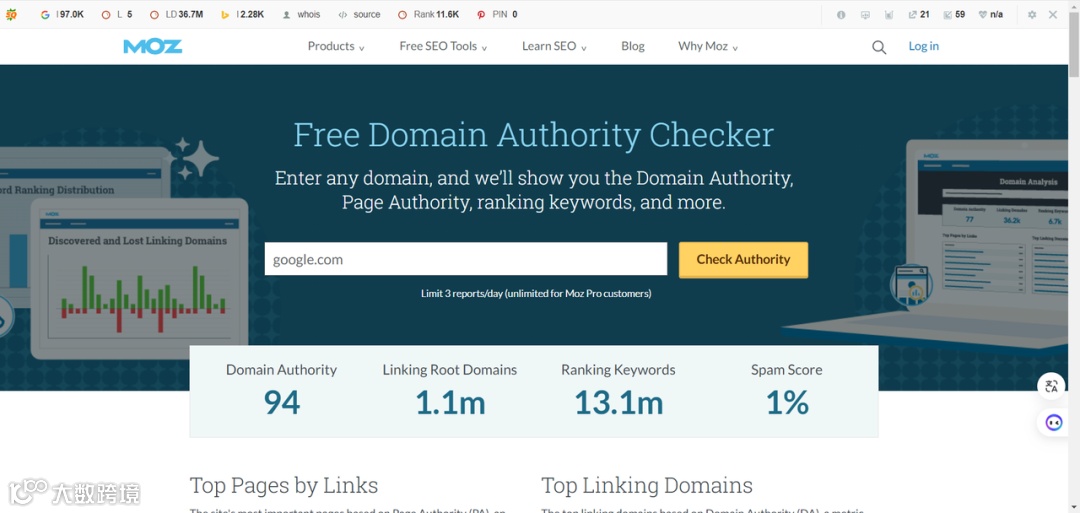Image resolution: width=1080 pixels, height=513 pixels.
Task: Close the SEOquake toolbar
Action: [1052, 14]
